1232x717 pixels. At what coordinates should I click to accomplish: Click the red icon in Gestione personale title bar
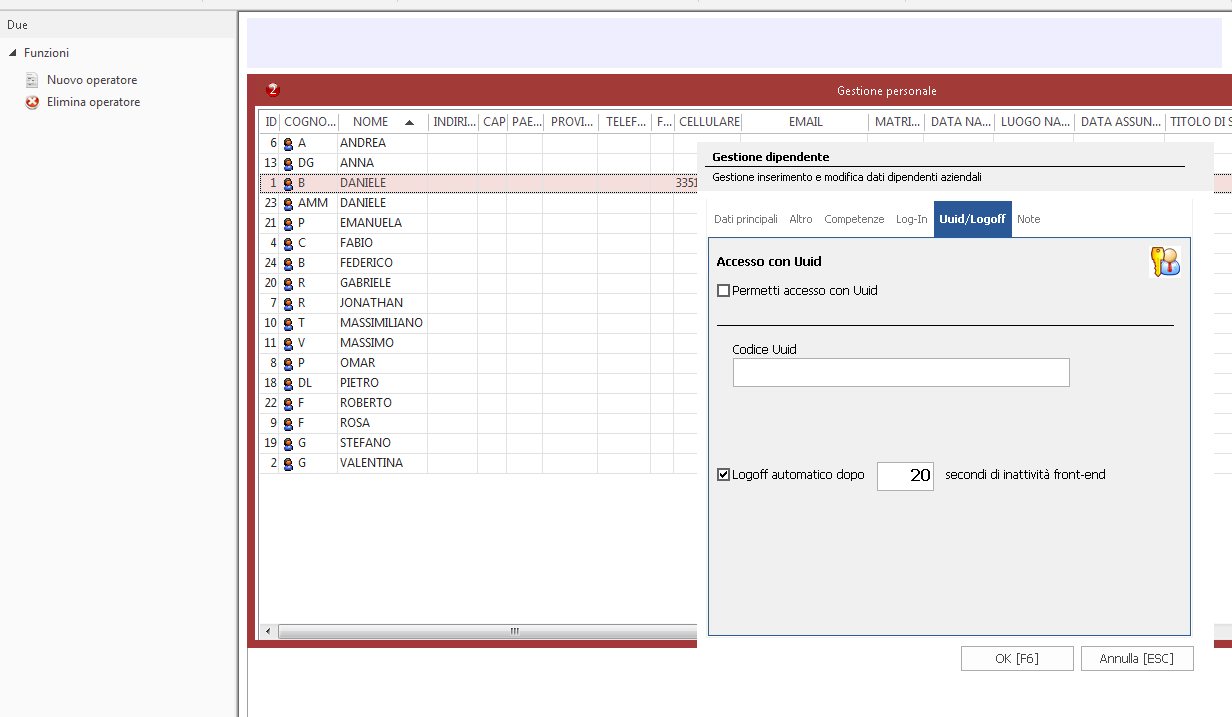point(273,90)
